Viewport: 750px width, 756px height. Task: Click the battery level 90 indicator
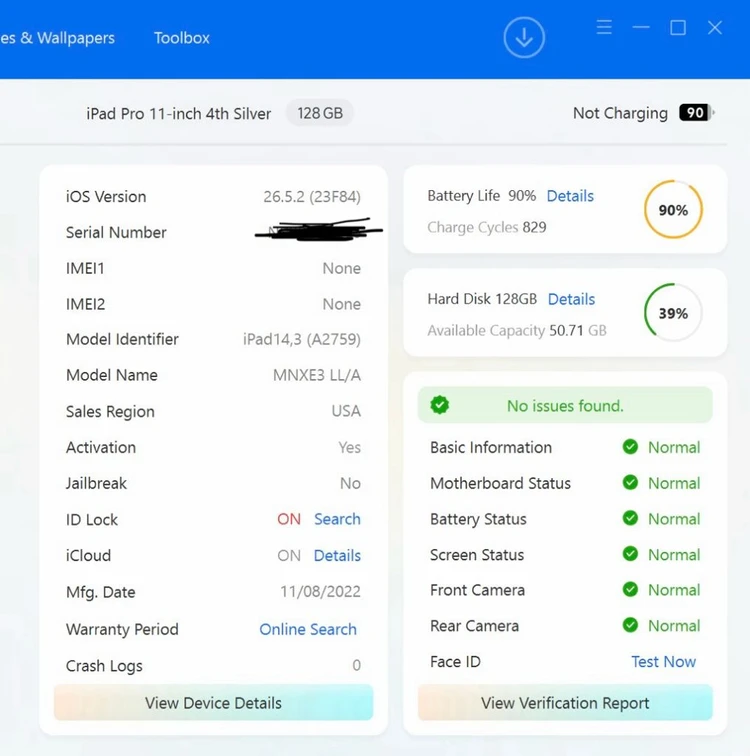[x=696, y=113]
